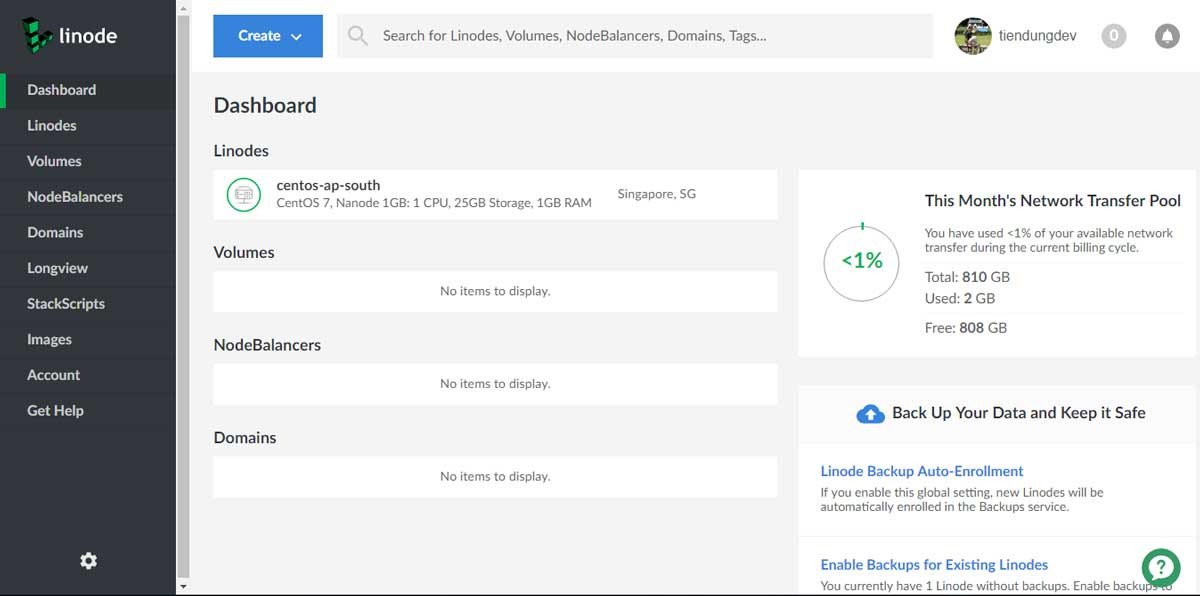Open the tiendungdev user menu
This screenshot has height=596, width=1200.
(1016, 36)
